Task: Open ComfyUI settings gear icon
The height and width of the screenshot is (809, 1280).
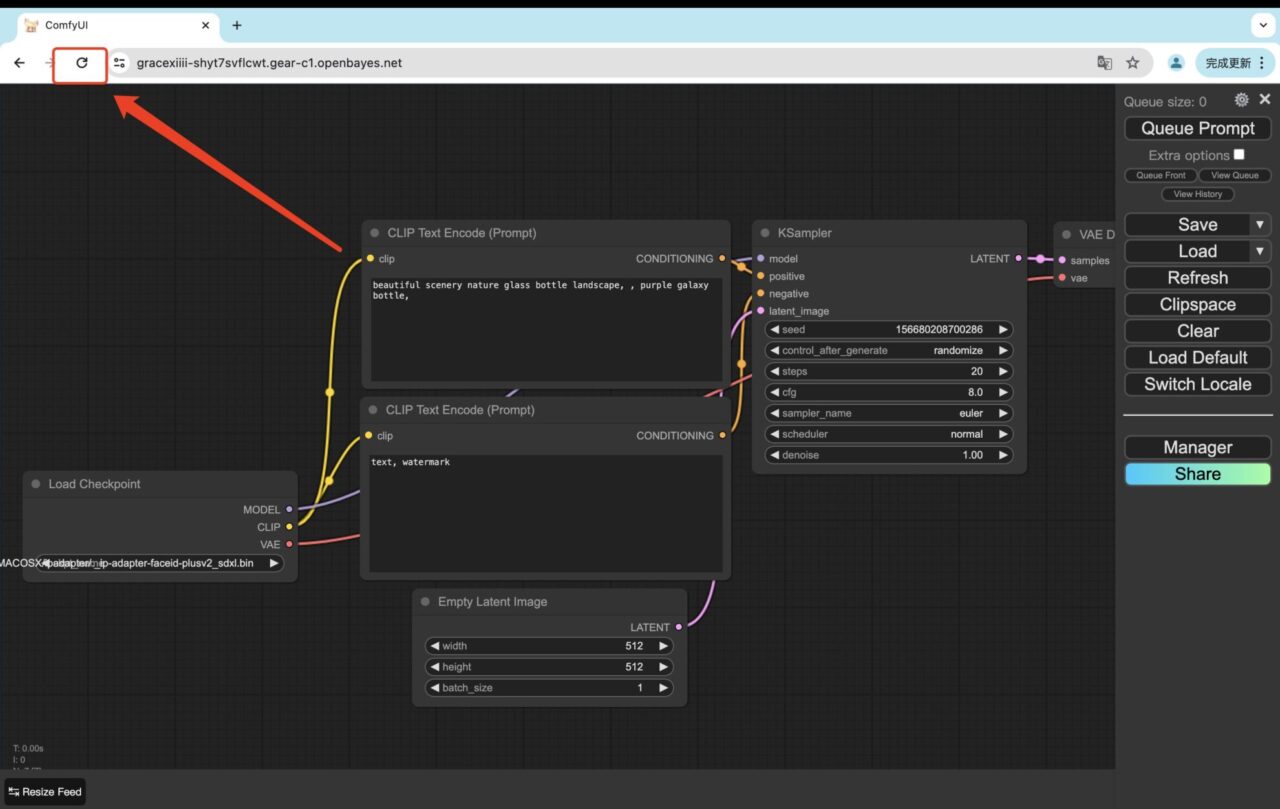Action: pyautogui.click(x=1241, y=100)
